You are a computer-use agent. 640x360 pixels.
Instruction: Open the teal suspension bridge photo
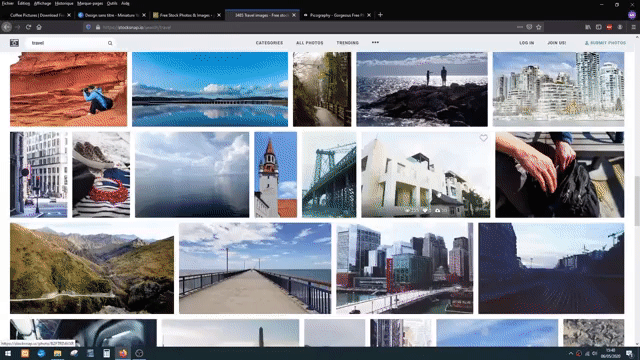click(329, 174)
